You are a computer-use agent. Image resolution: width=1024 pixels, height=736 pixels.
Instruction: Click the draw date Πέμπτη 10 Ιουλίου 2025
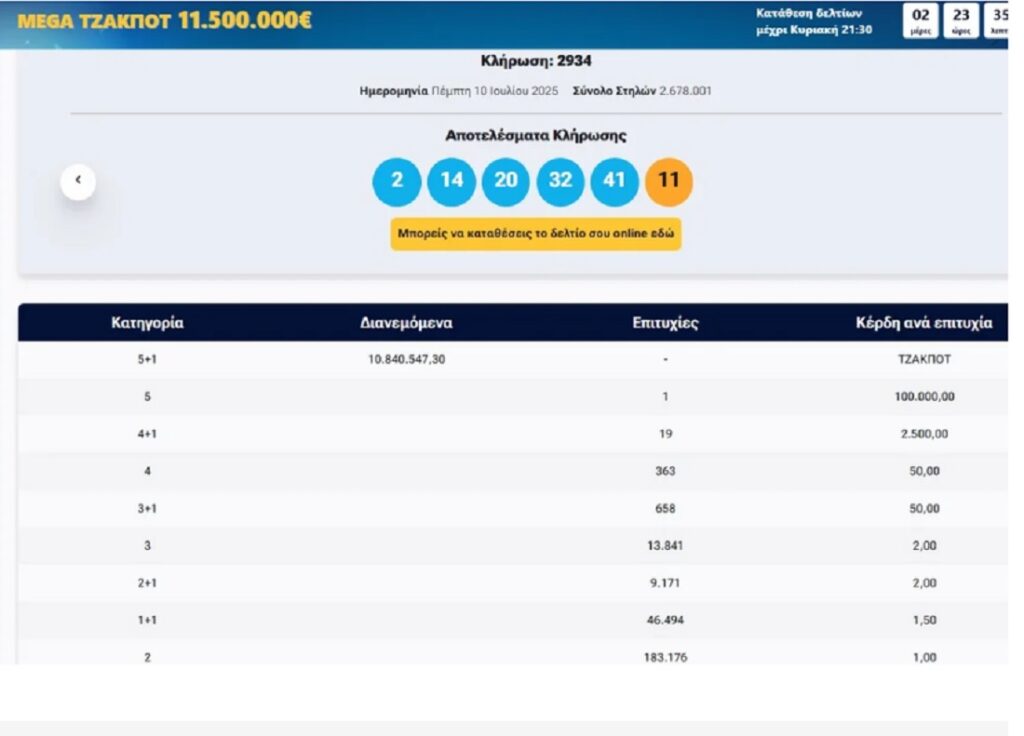point(495,91)
